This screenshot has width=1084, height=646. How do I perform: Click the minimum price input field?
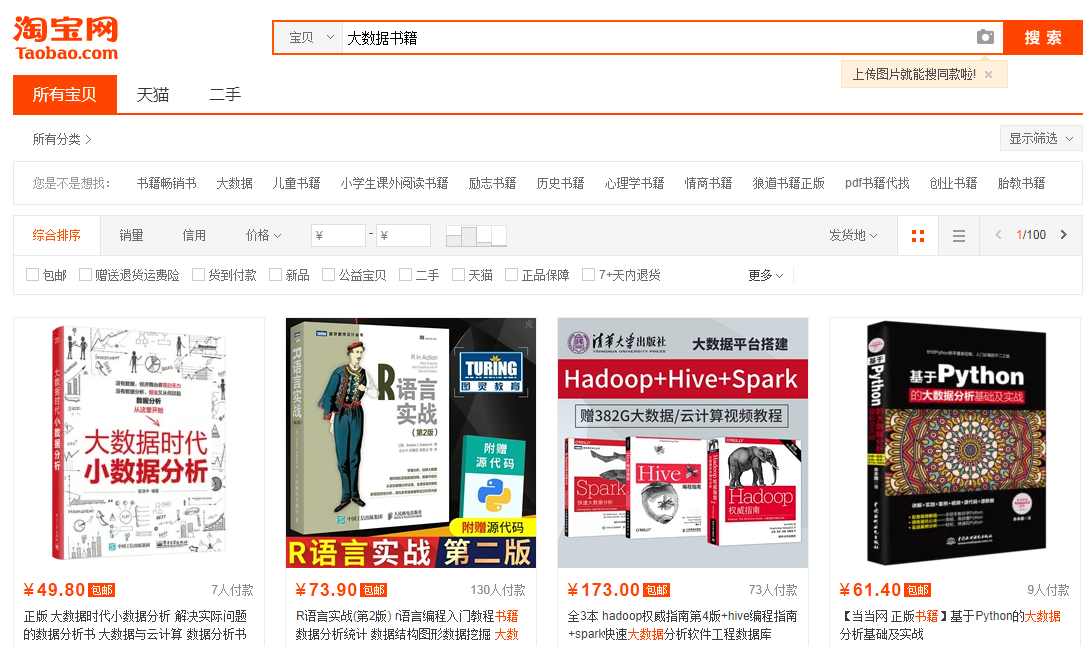pos(338,235)
